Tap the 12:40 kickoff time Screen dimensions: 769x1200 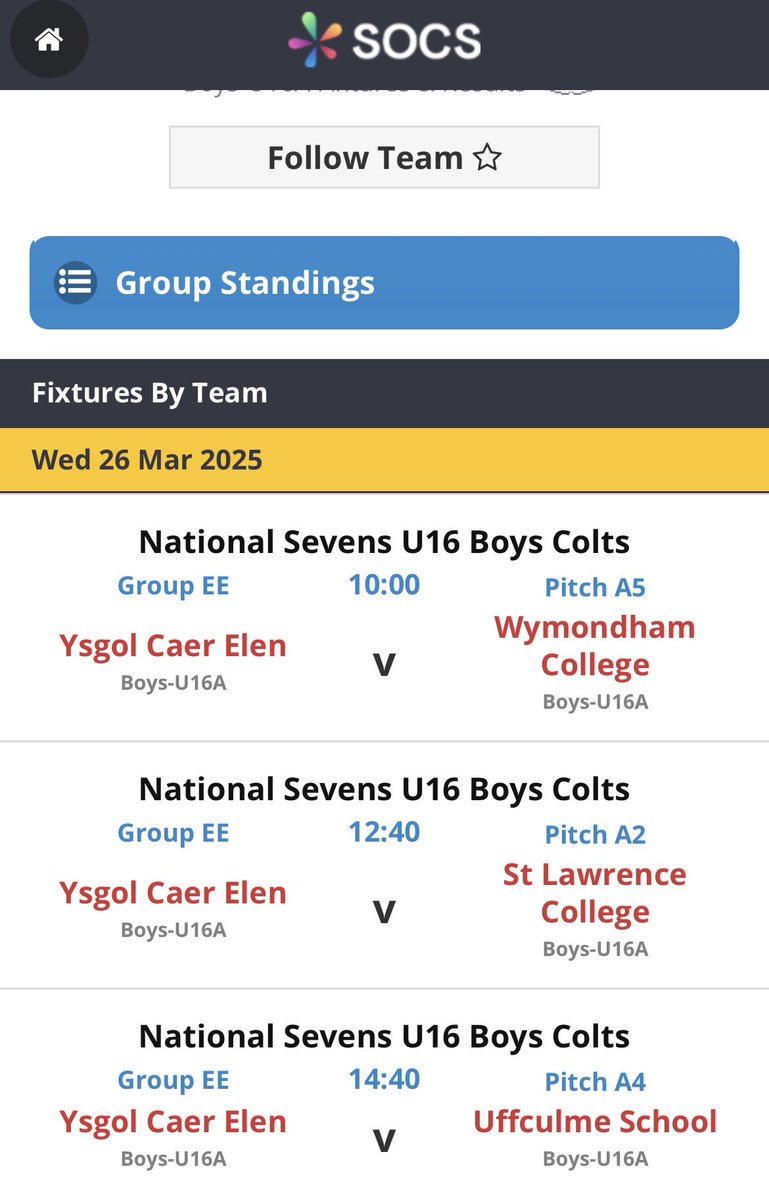pyautogui.click(x=384, y=832)
